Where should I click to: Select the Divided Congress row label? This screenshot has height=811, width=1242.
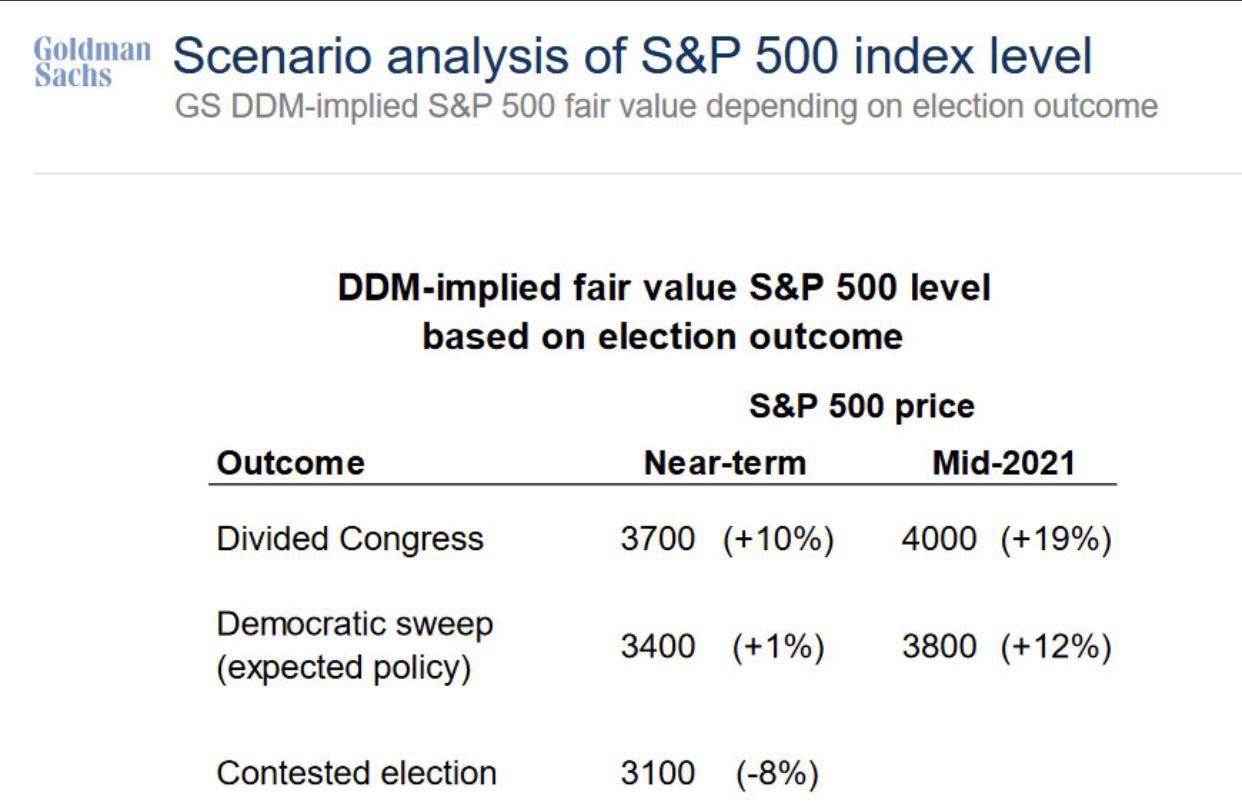[350, 539]
